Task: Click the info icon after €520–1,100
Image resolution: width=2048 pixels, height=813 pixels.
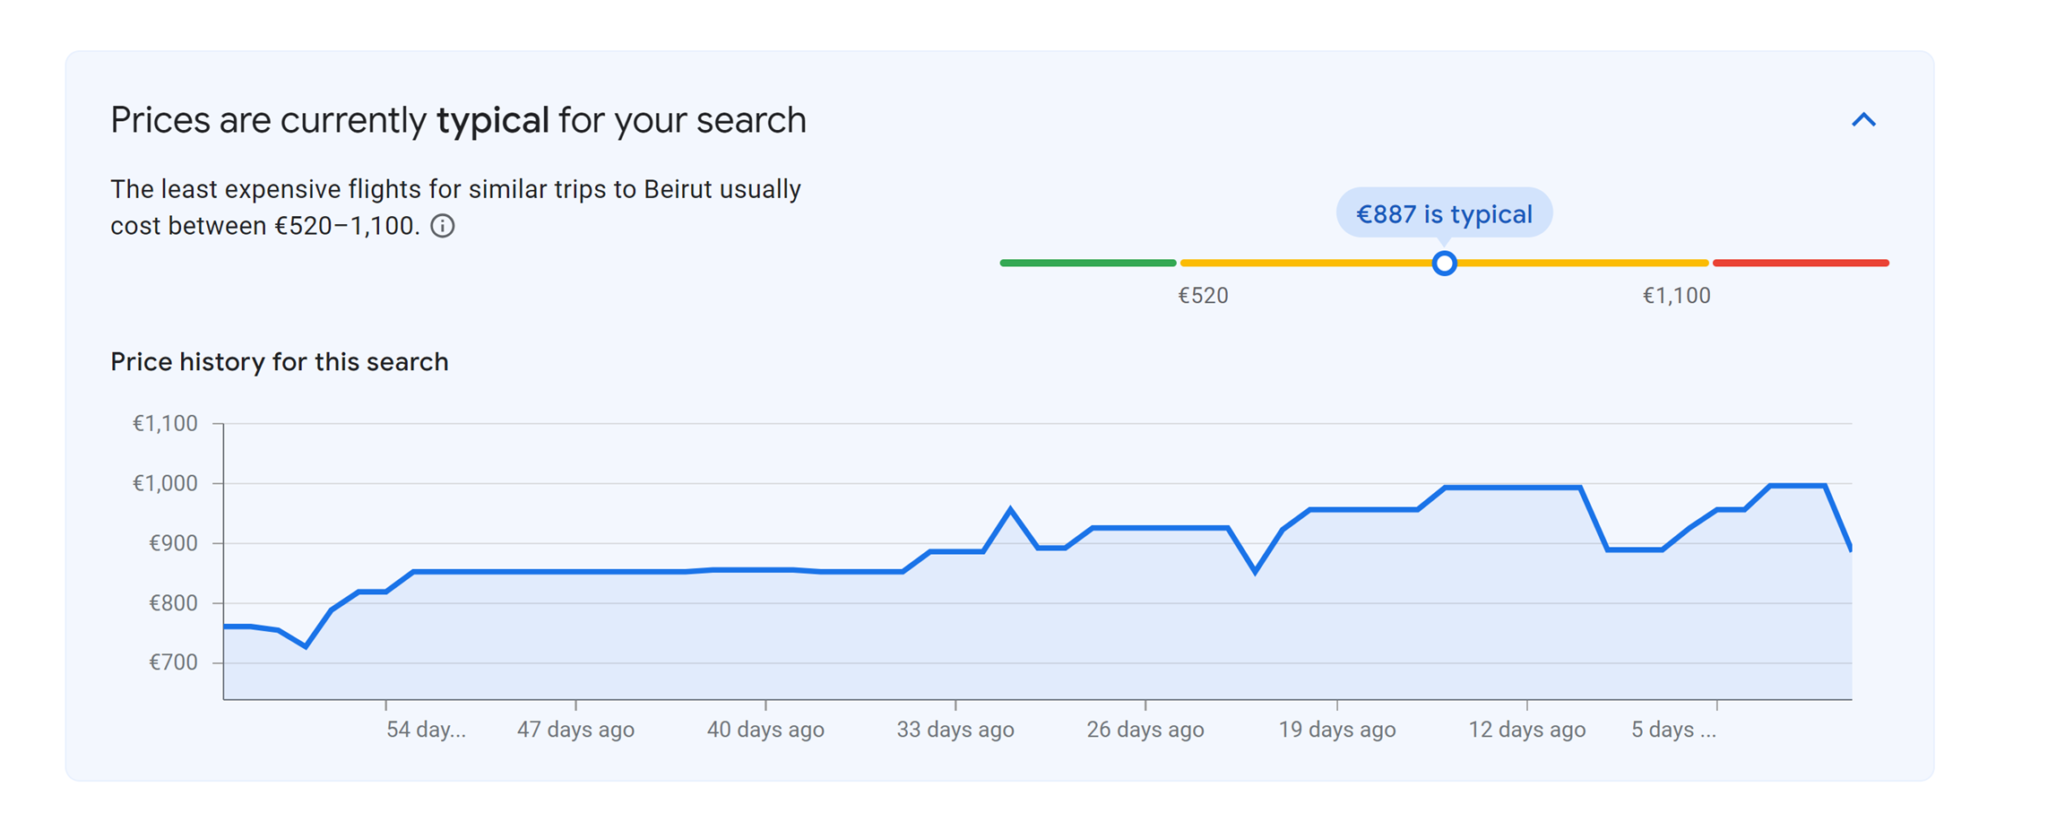Action: (x=442, y=226)
